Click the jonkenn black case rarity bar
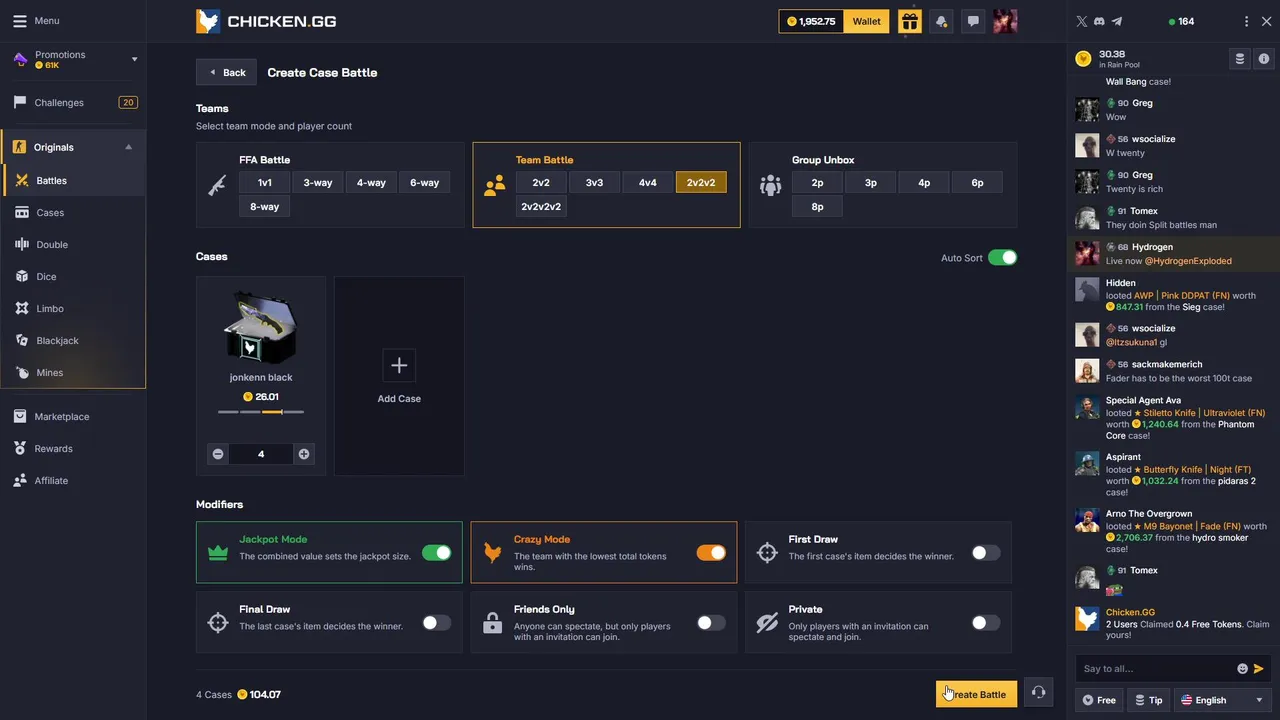This screenshot has height=720, width=1280. pyautogui.click(x=261, y=412)
